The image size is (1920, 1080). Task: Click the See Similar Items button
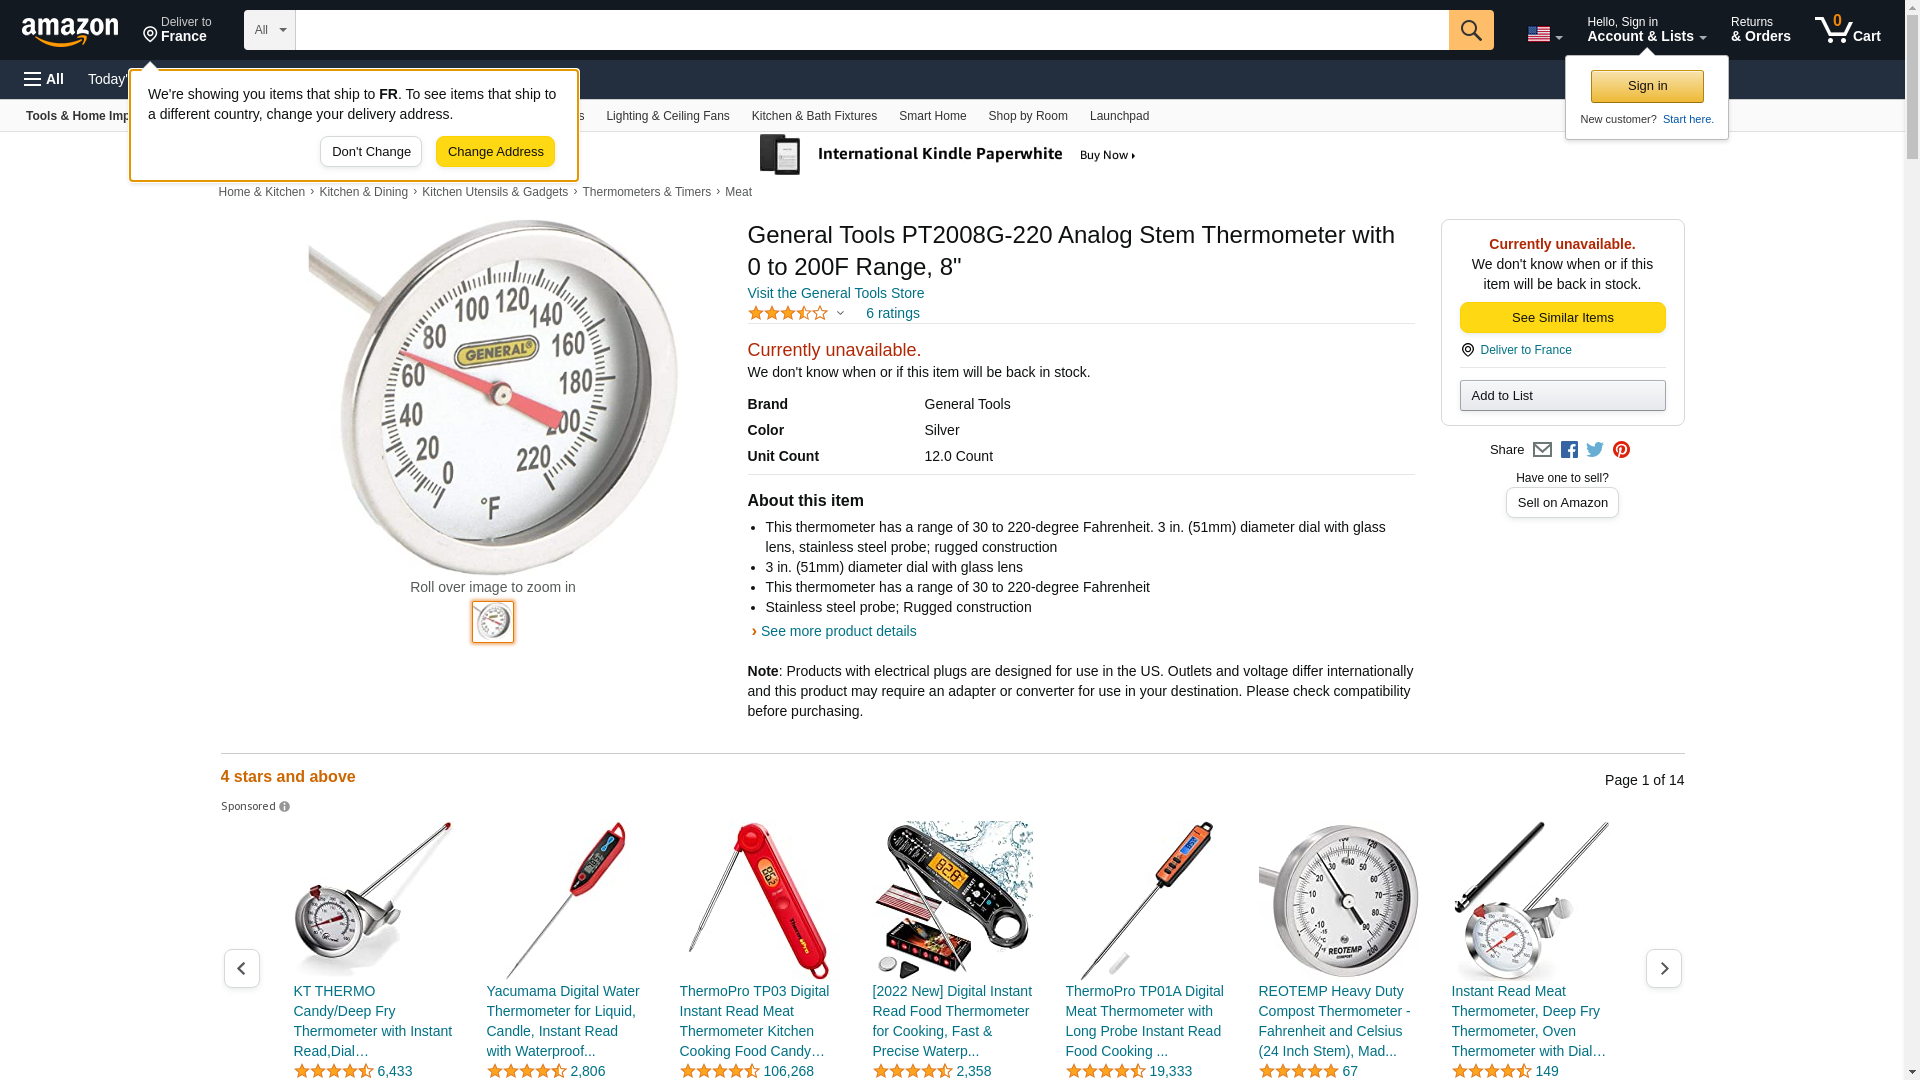tap(1562, 318)
